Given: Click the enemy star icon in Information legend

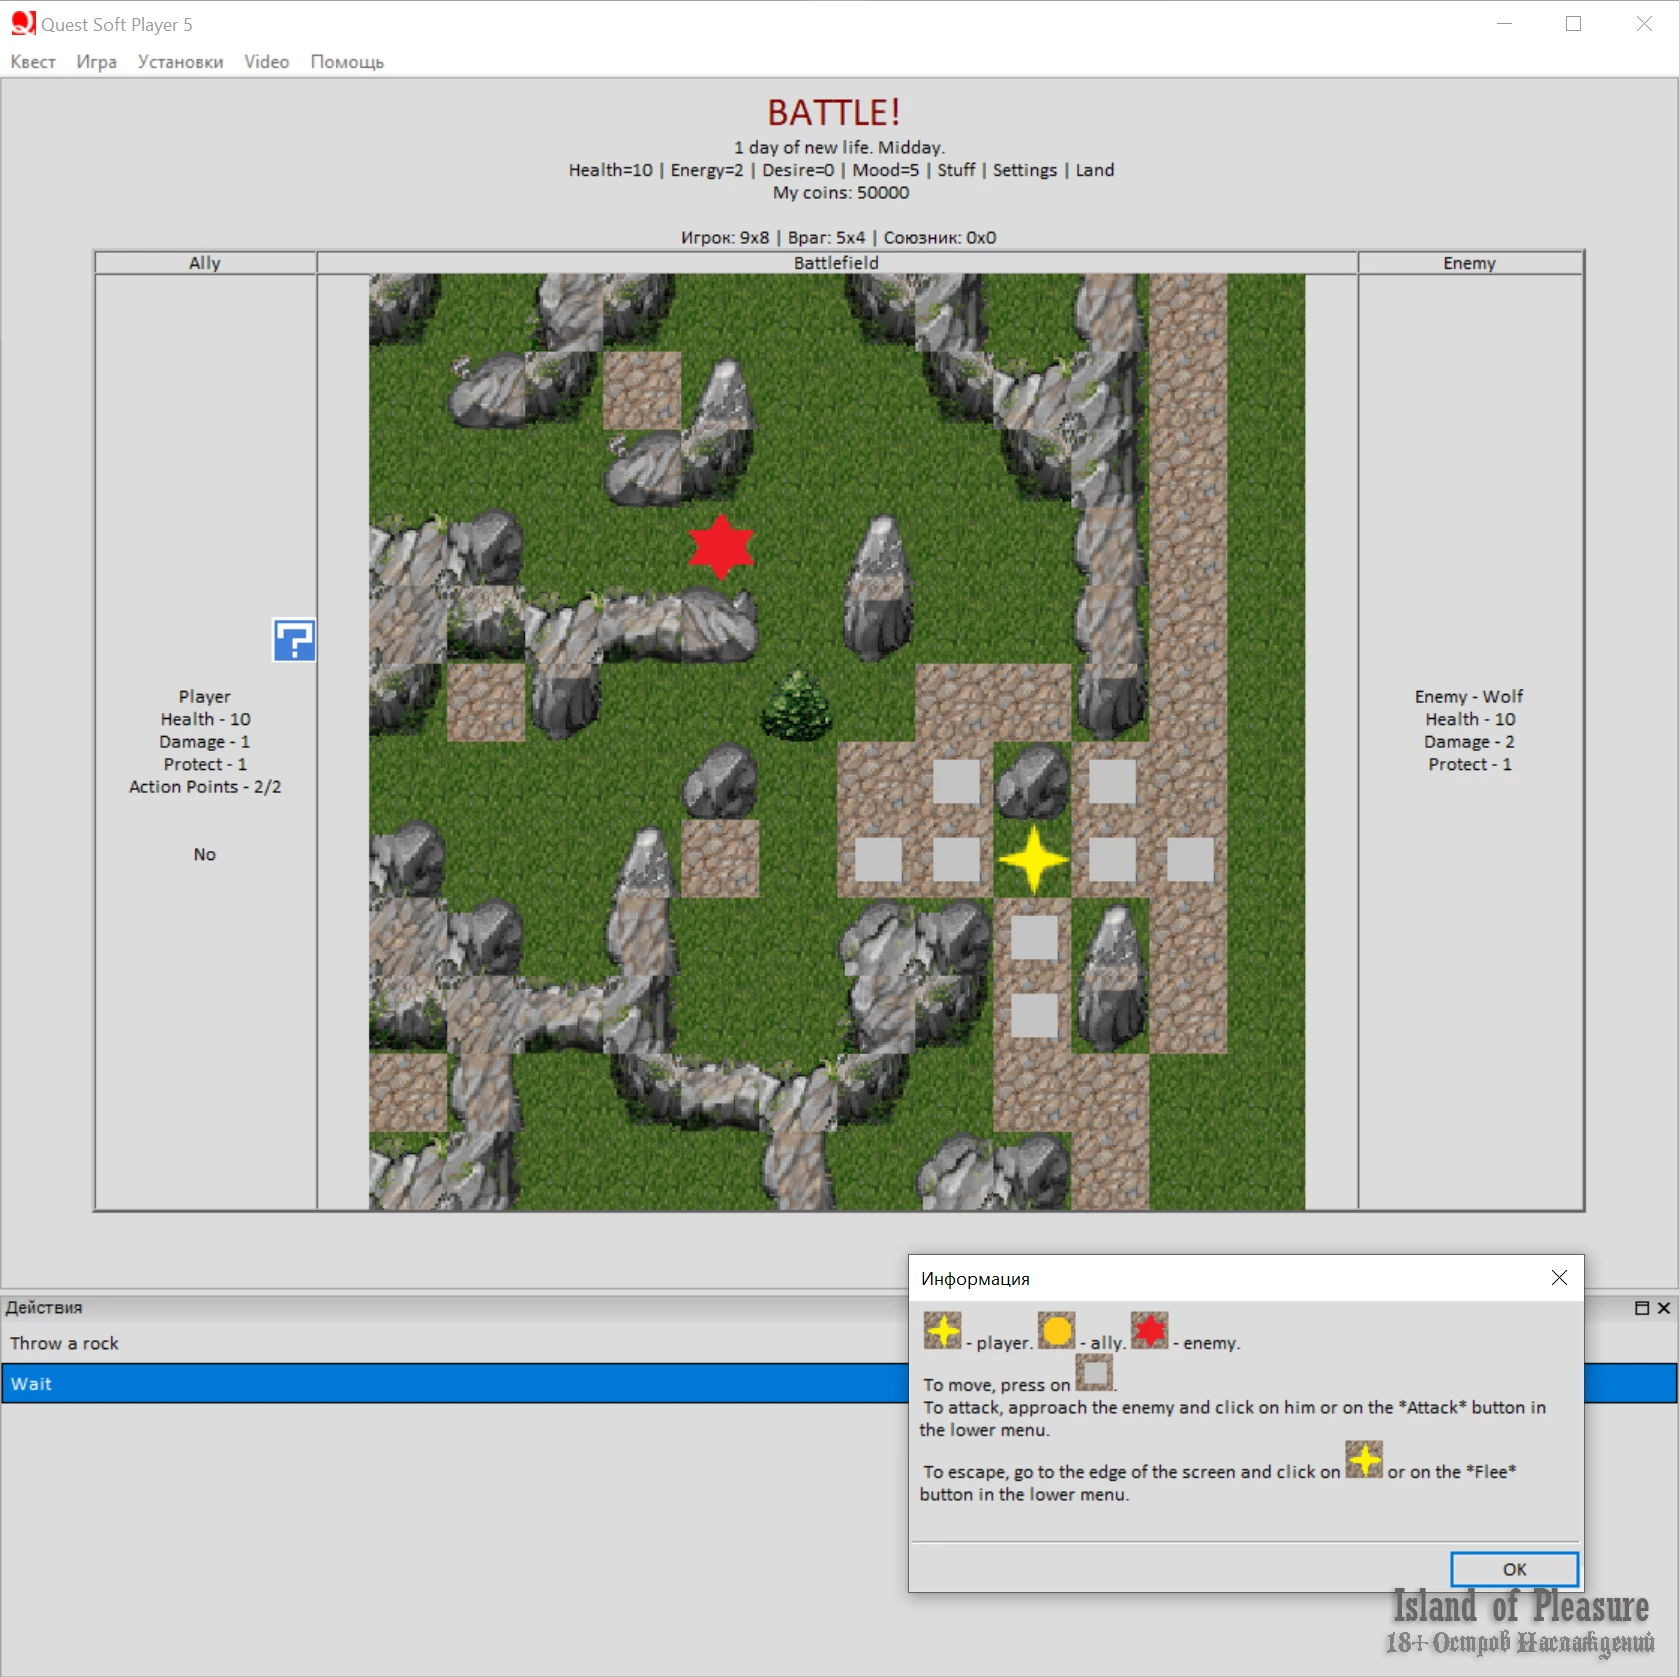Looking at the screenshot, I should pyautogui.click(x=1149, y=1331).
